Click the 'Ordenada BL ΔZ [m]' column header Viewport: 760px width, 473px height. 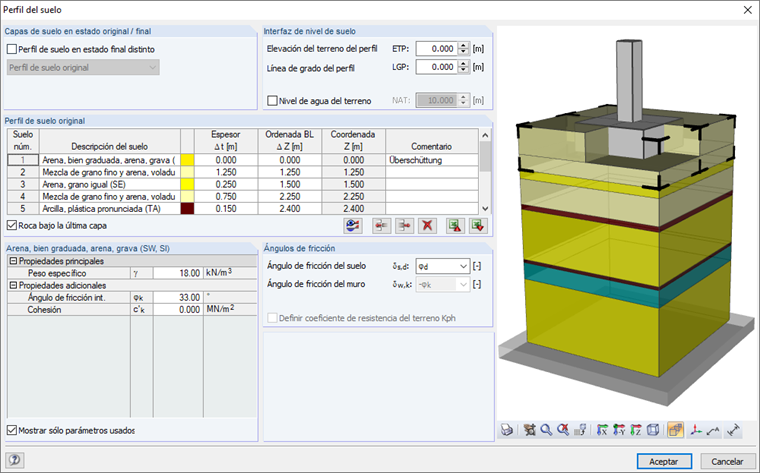pyautogui.click(x=289, y=141)
